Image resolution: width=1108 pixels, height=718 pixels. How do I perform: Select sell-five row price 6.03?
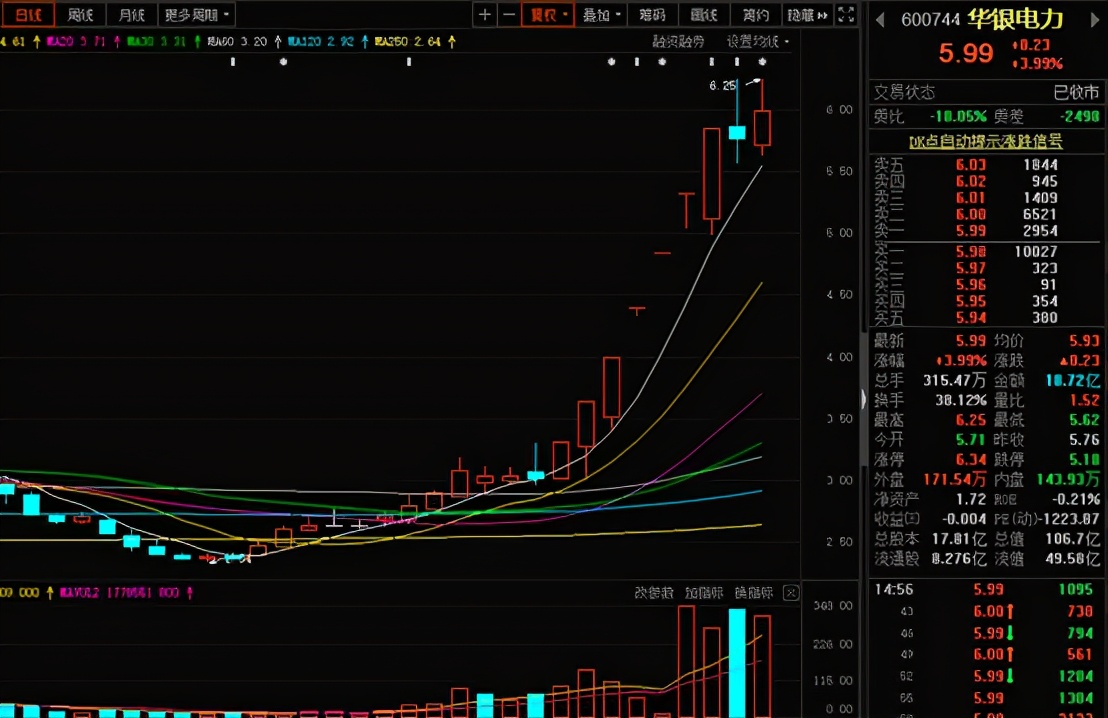(970, 165)
